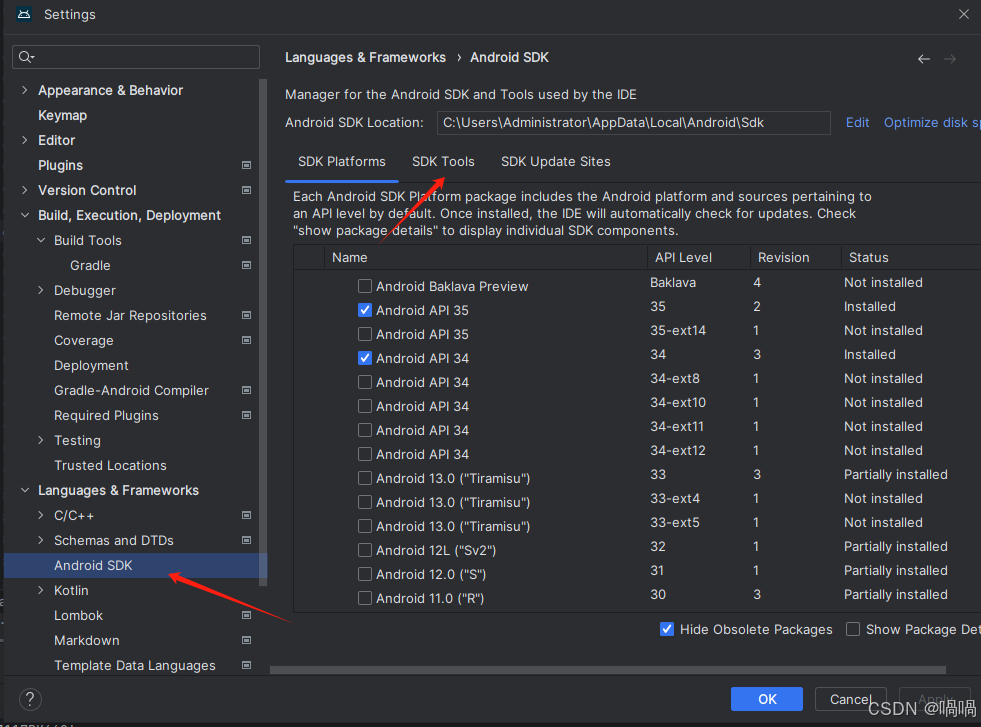Open the help question mark icon

[30, 699]
